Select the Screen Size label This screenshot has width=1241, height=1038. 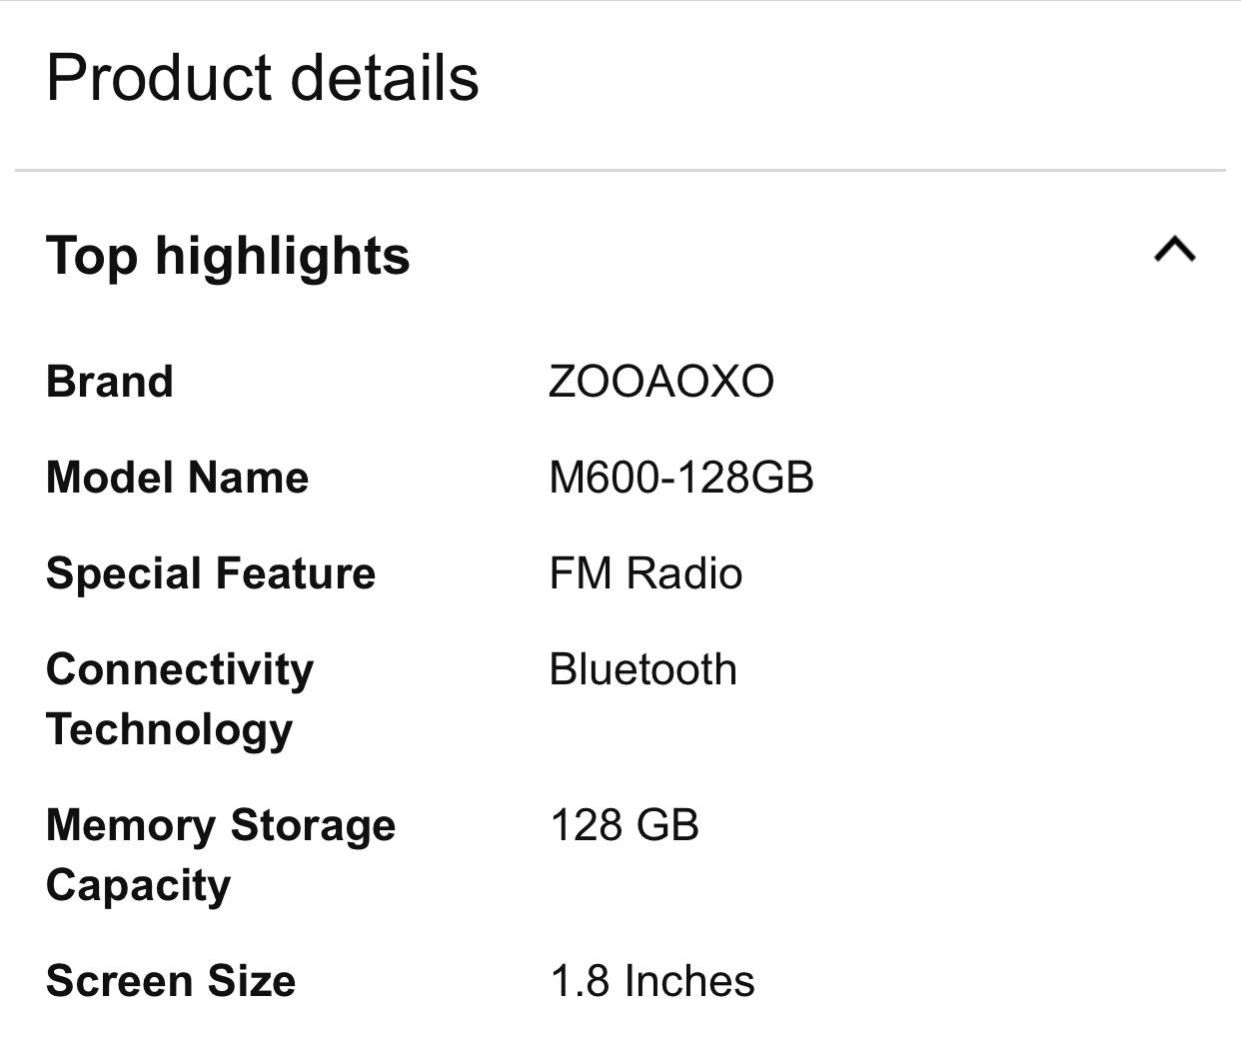(x=171, y=981)
